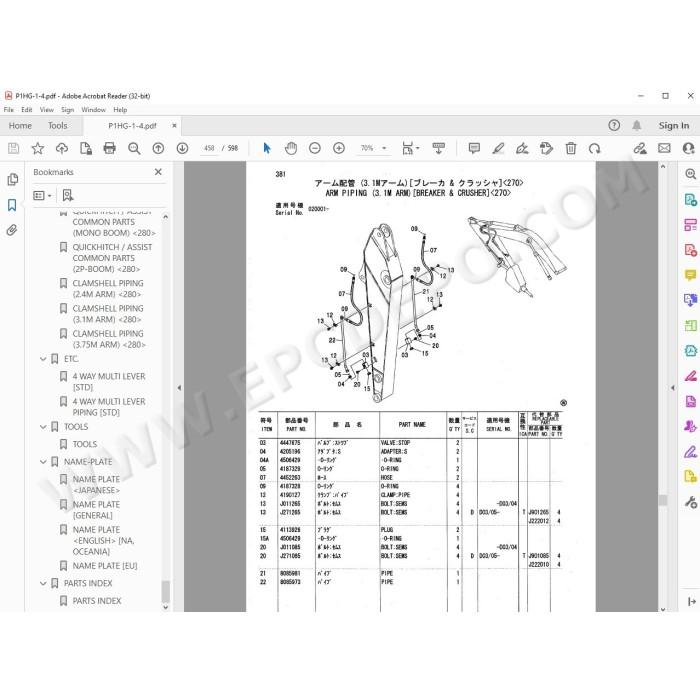The width and height of the screenshot is (700, 700).
Task: Click bookmarks panel scrollbar thumb
Action: point(165,592)
